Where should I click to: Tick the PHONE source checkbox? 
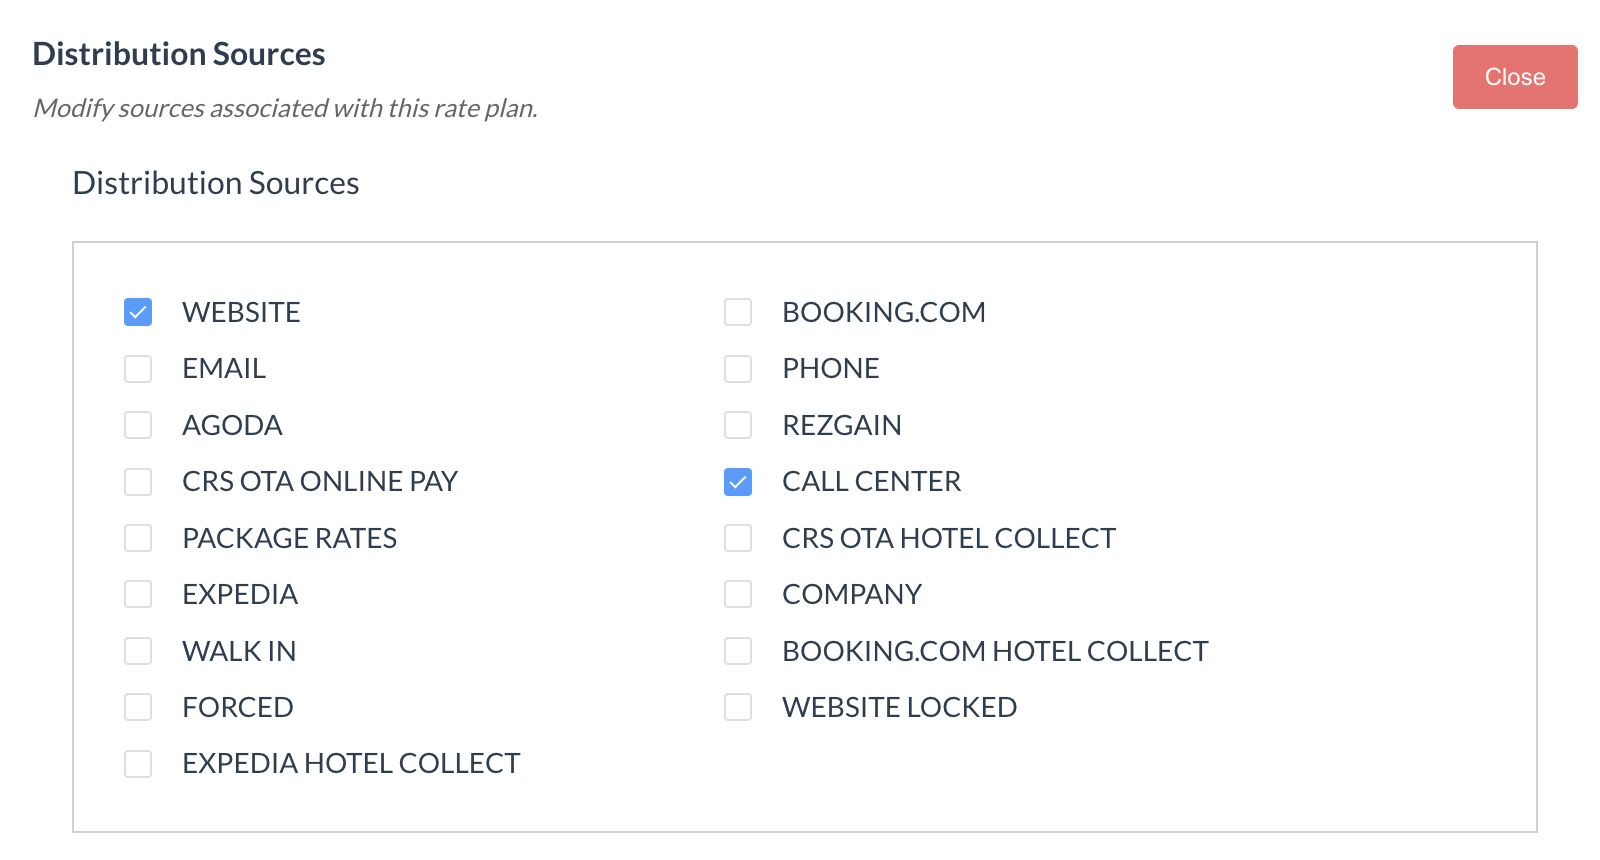coord(738,369)
